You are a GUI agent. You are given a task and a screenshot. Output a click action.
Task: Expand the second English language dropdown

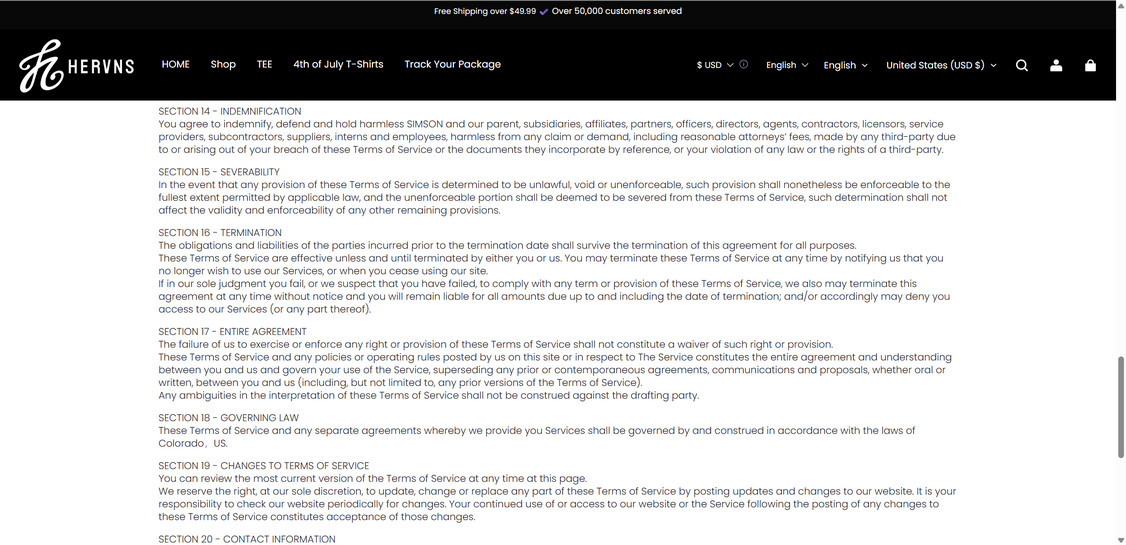(x=845, y=65)
